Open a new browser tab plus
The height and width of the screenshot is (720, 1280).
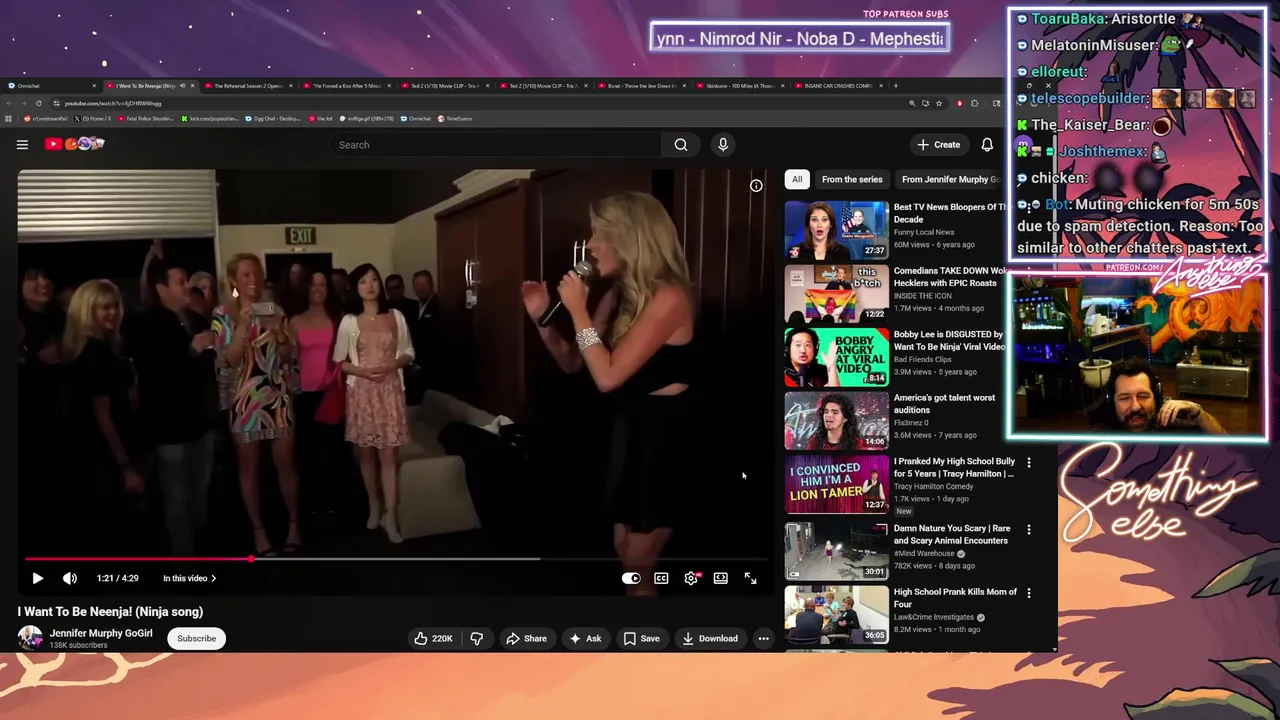tap(896, 86)
